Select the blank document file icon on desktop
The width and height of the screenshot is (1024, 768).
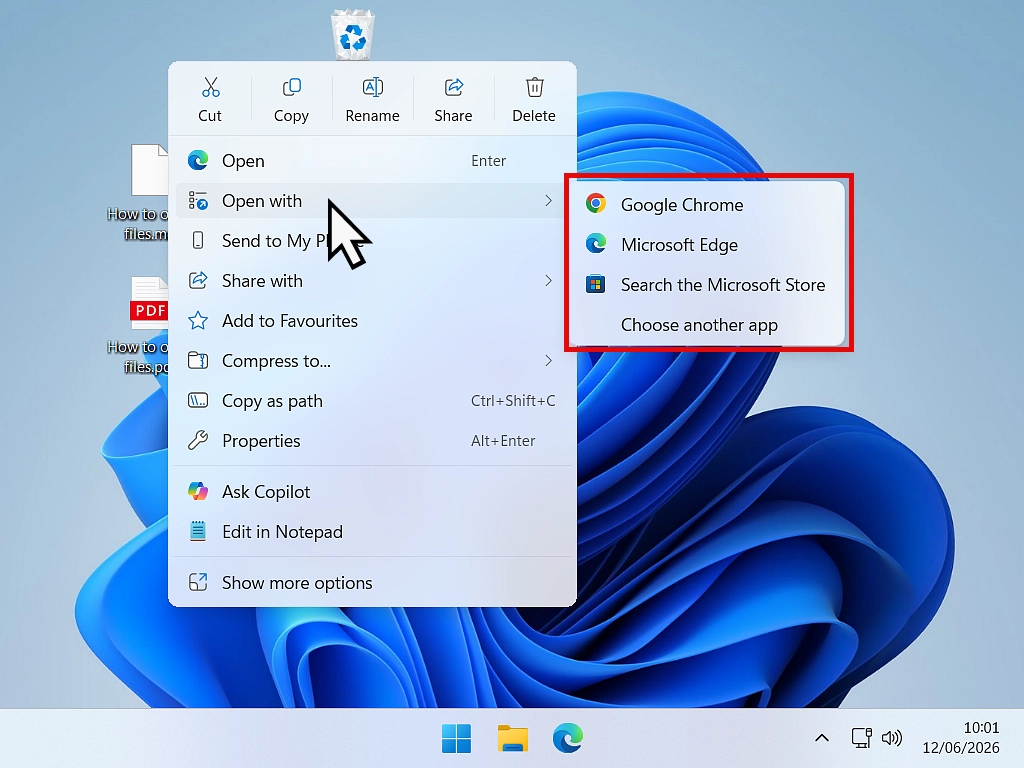[150, 170]
